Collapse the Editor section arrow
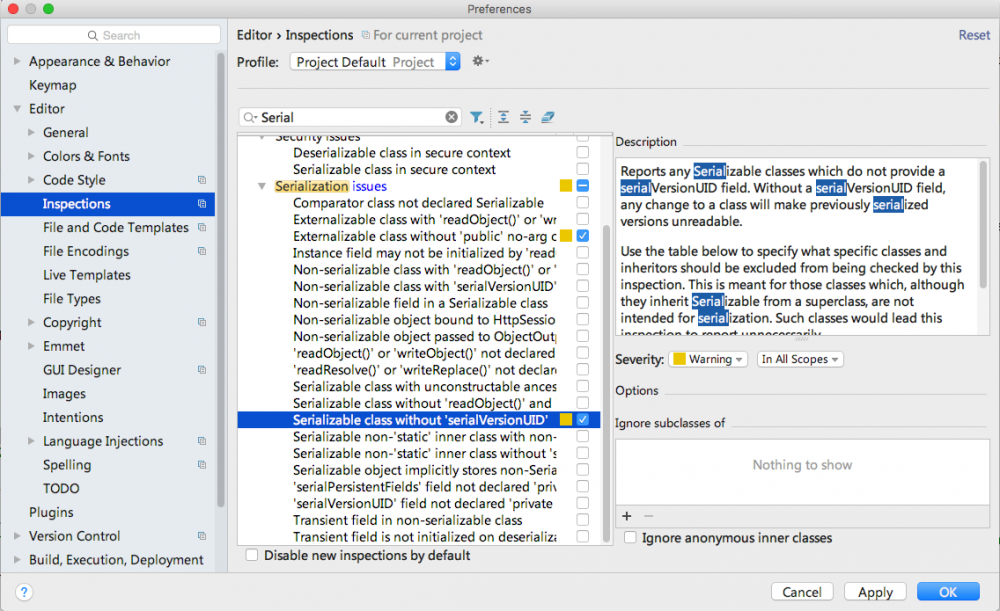The height and width of the screenshot is (611, 1000). click(17, 108)
